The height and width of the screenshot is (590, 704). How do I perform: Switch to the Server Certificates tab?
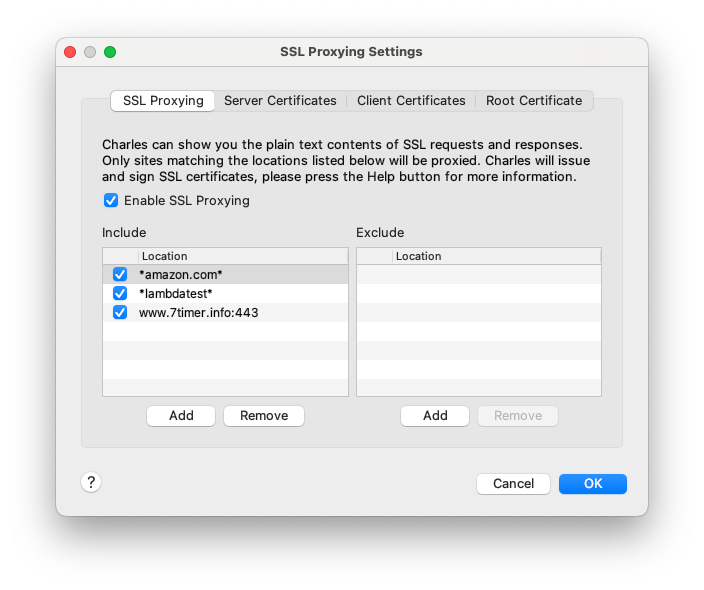[x=280, y=101]
